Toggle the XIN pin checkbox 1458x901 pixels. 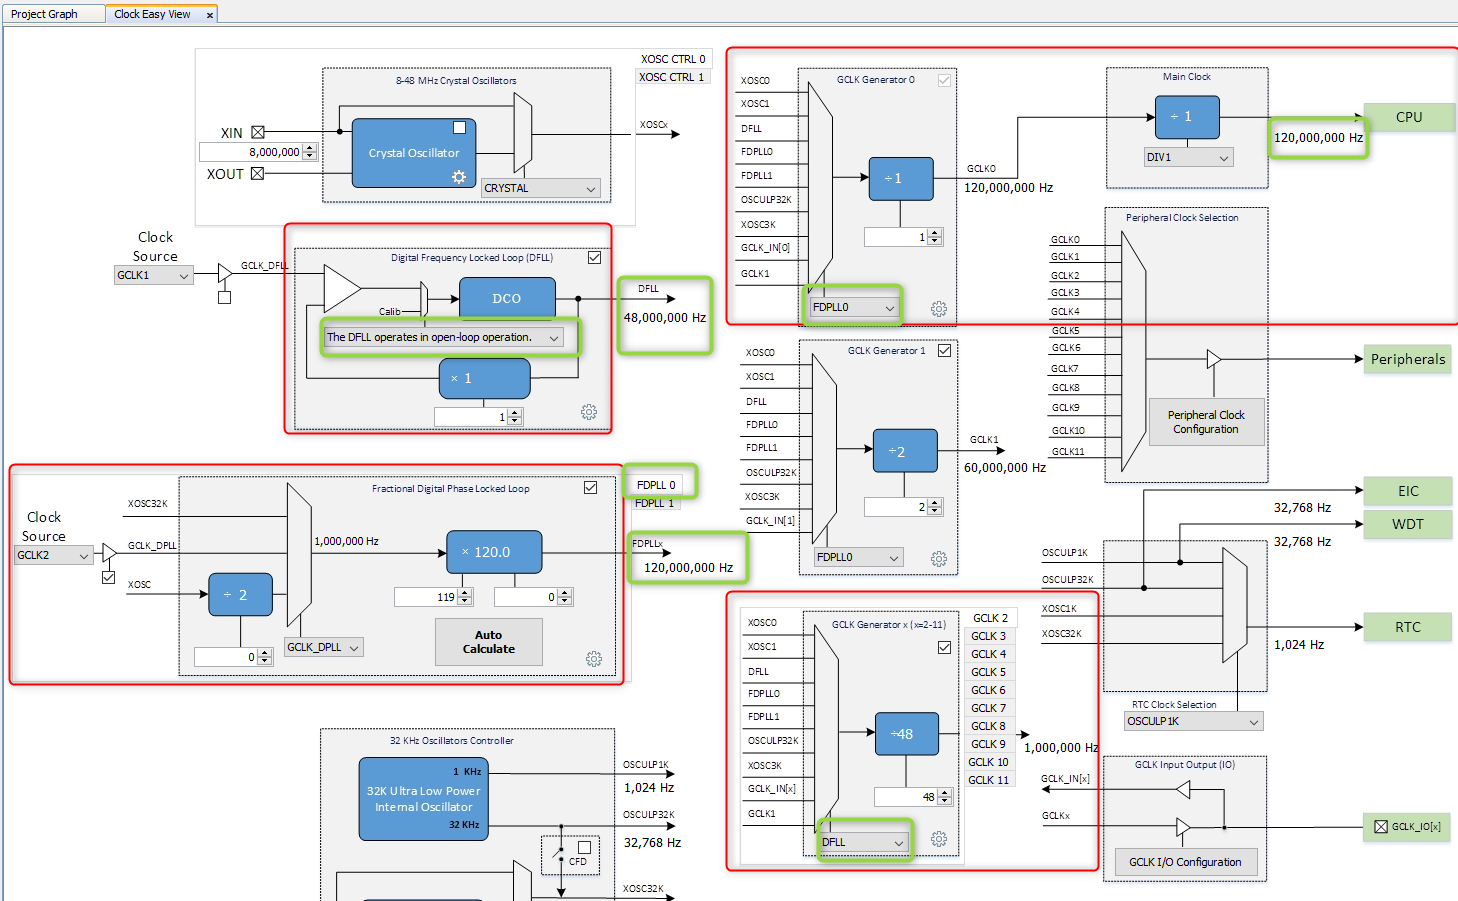[x=257, y=131]
